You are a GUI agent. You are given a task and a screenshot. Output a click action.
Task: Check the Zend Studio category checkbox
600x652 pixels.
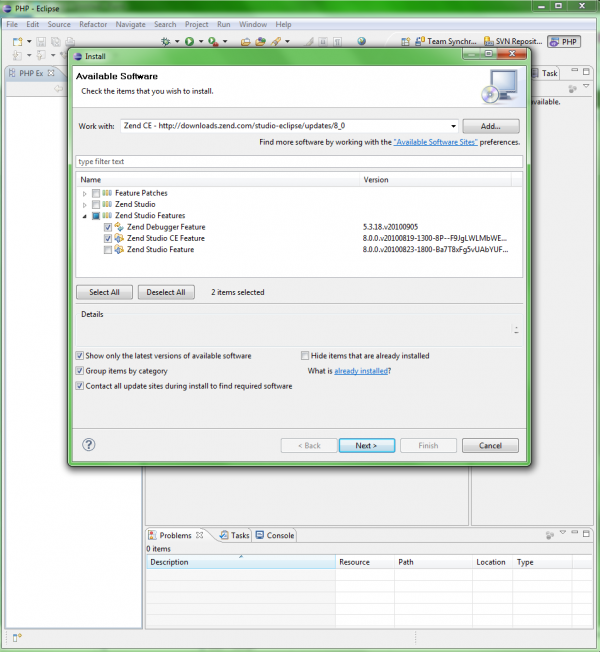click(96, 204)
